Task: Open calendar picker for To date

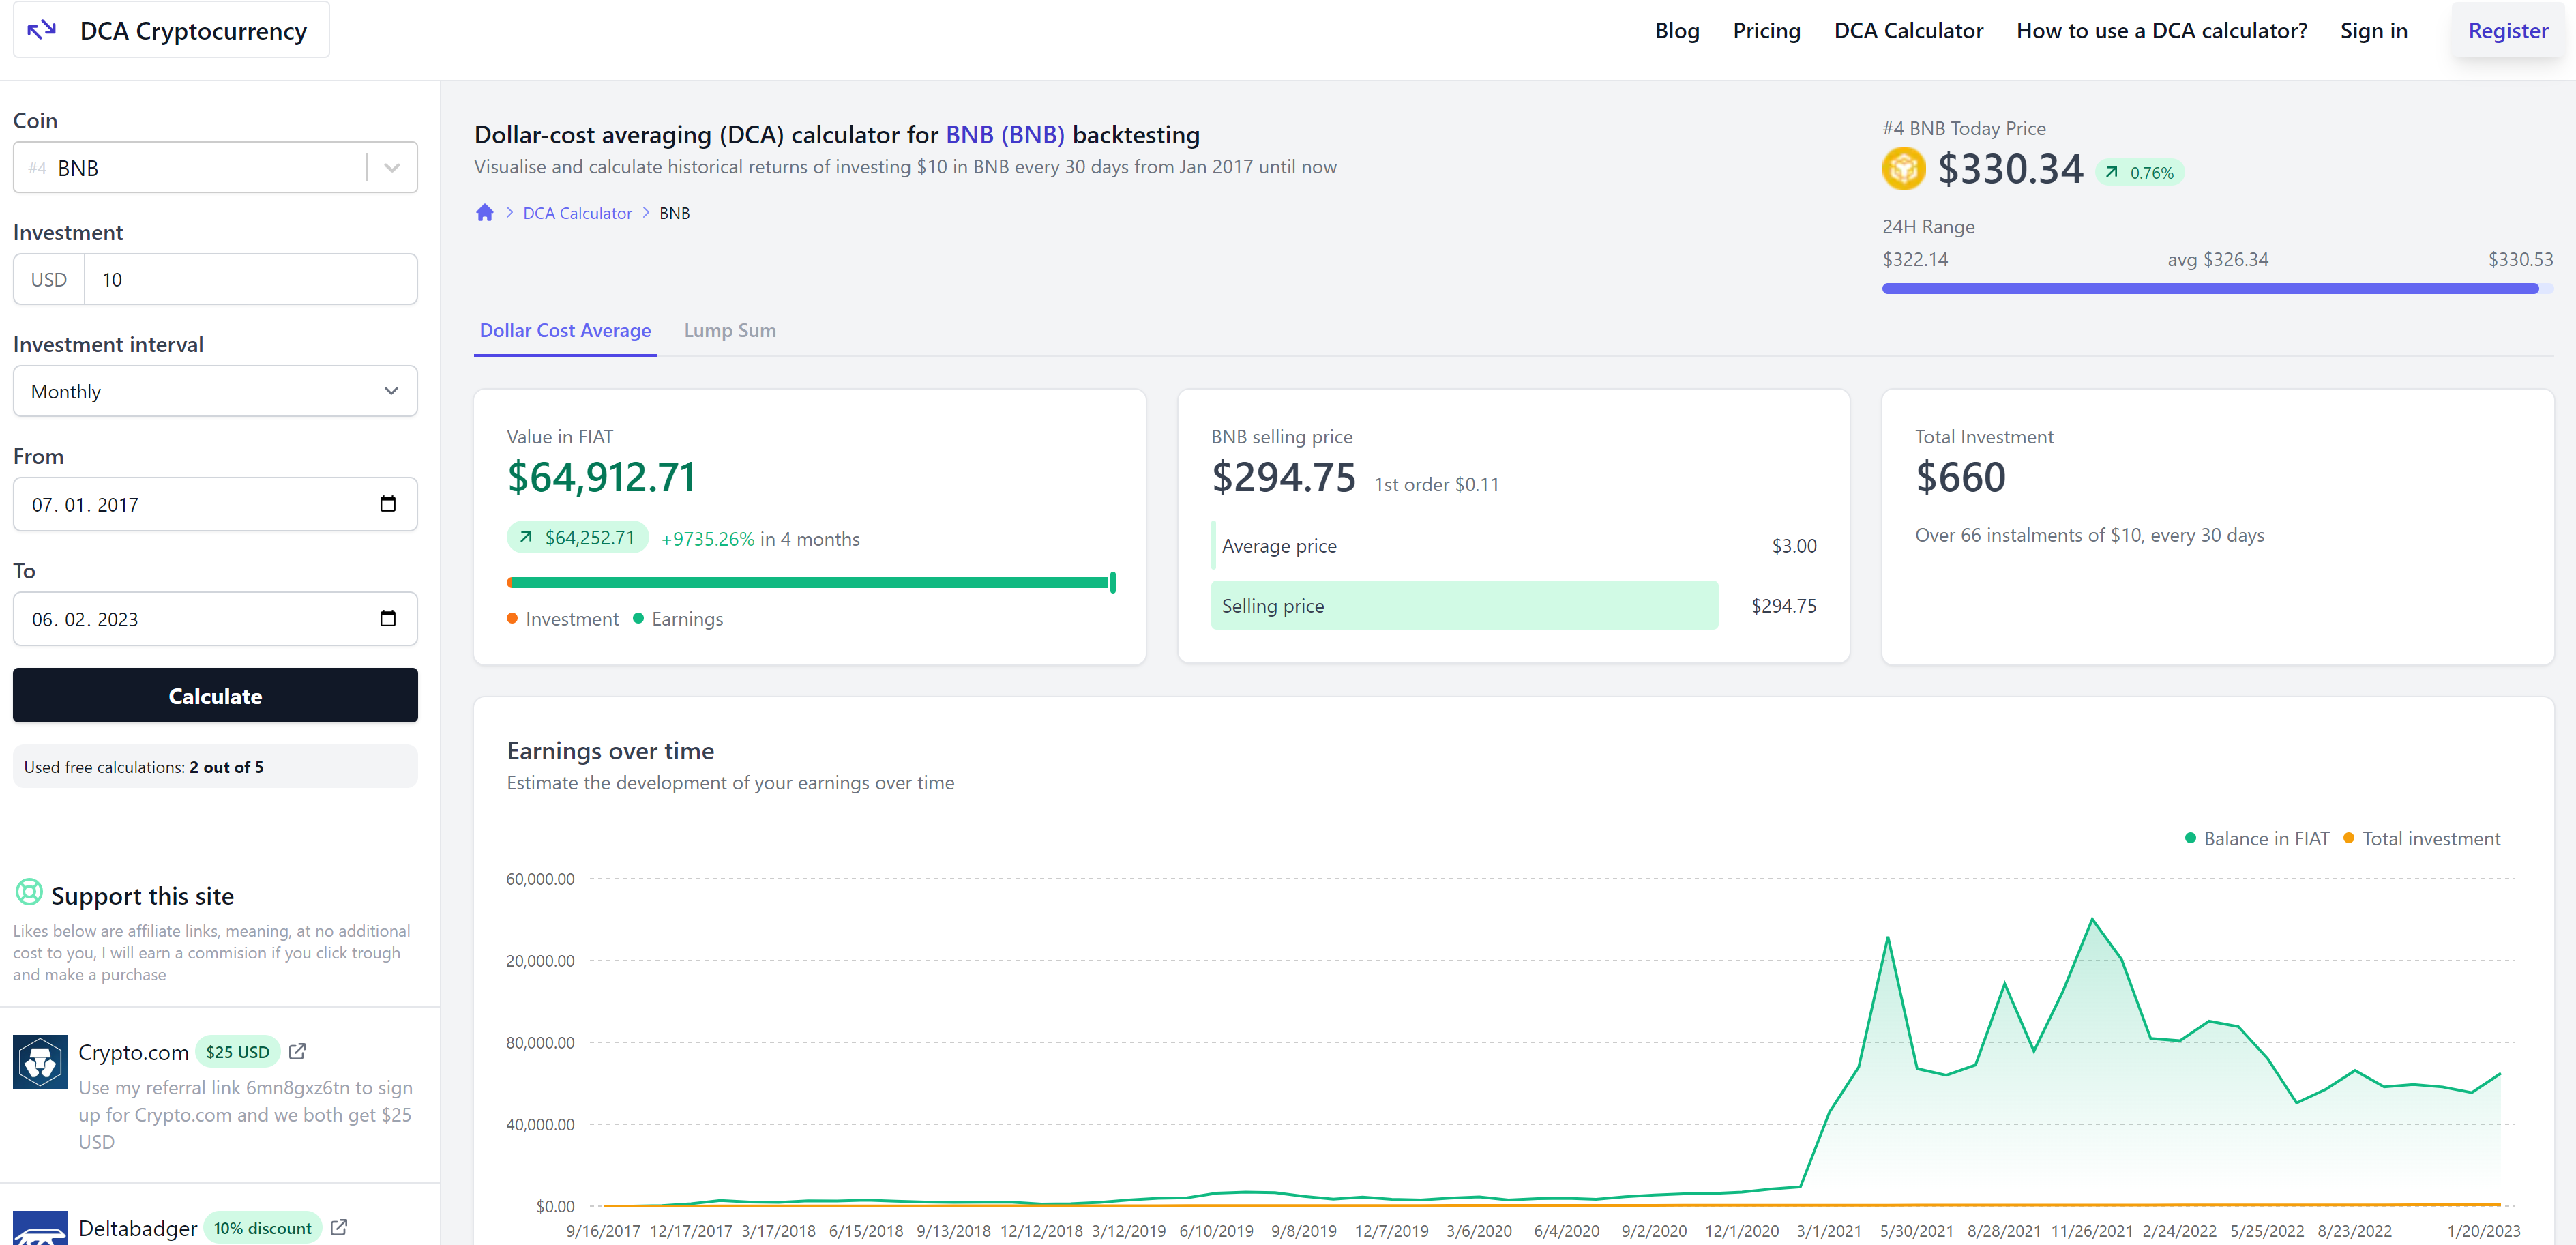Action: click(388, 619)
